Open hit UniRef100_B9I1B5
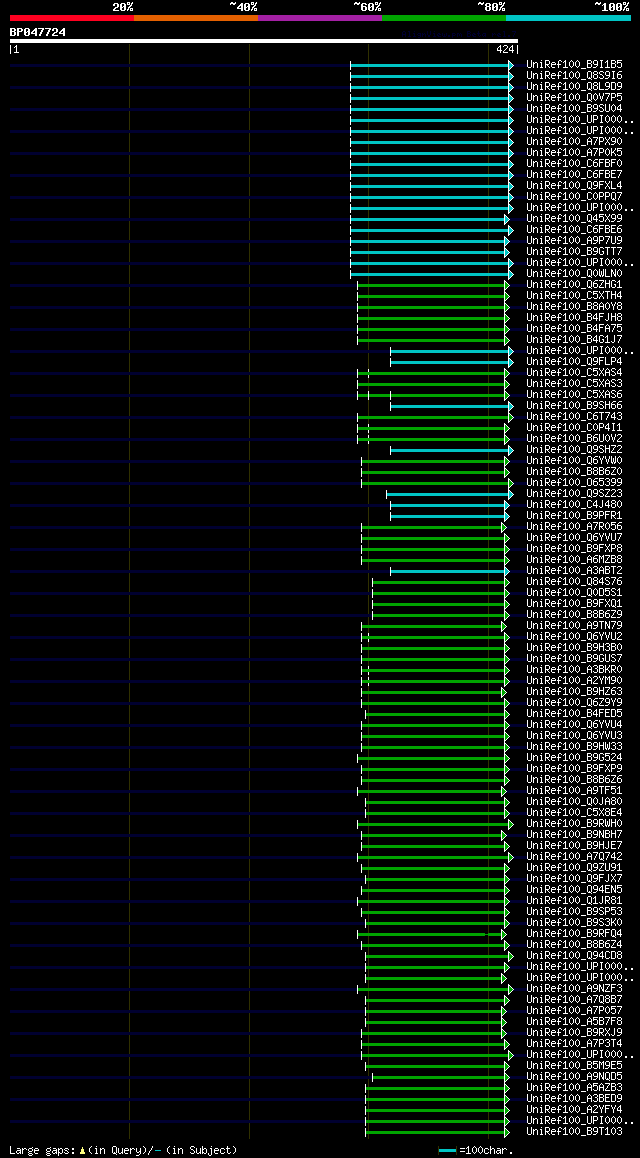Viewport: 640px width, 1158px height. pyautogui.click(x=574, y=64)
